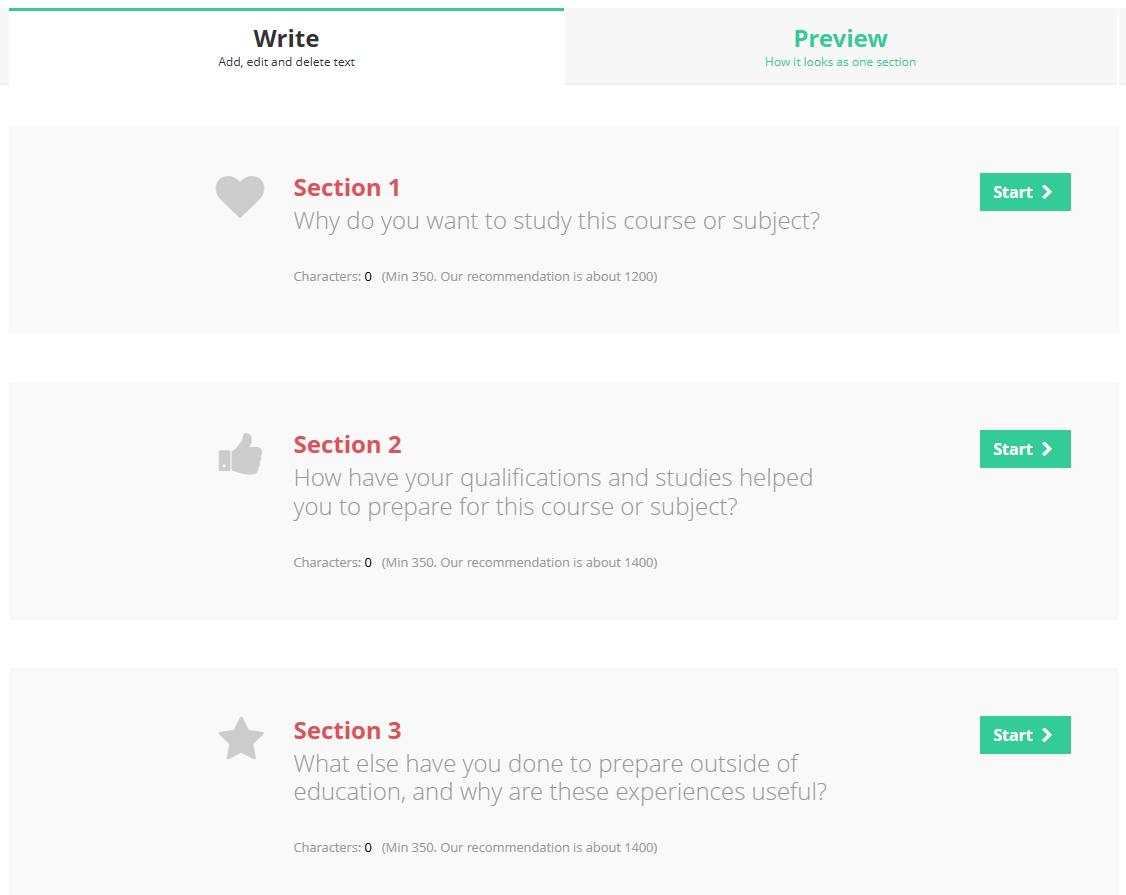This screenshot has height=895, width=1126.
Task: Click the chevron arrow in Section 1's Start button
Action: tap(1047, 192)
